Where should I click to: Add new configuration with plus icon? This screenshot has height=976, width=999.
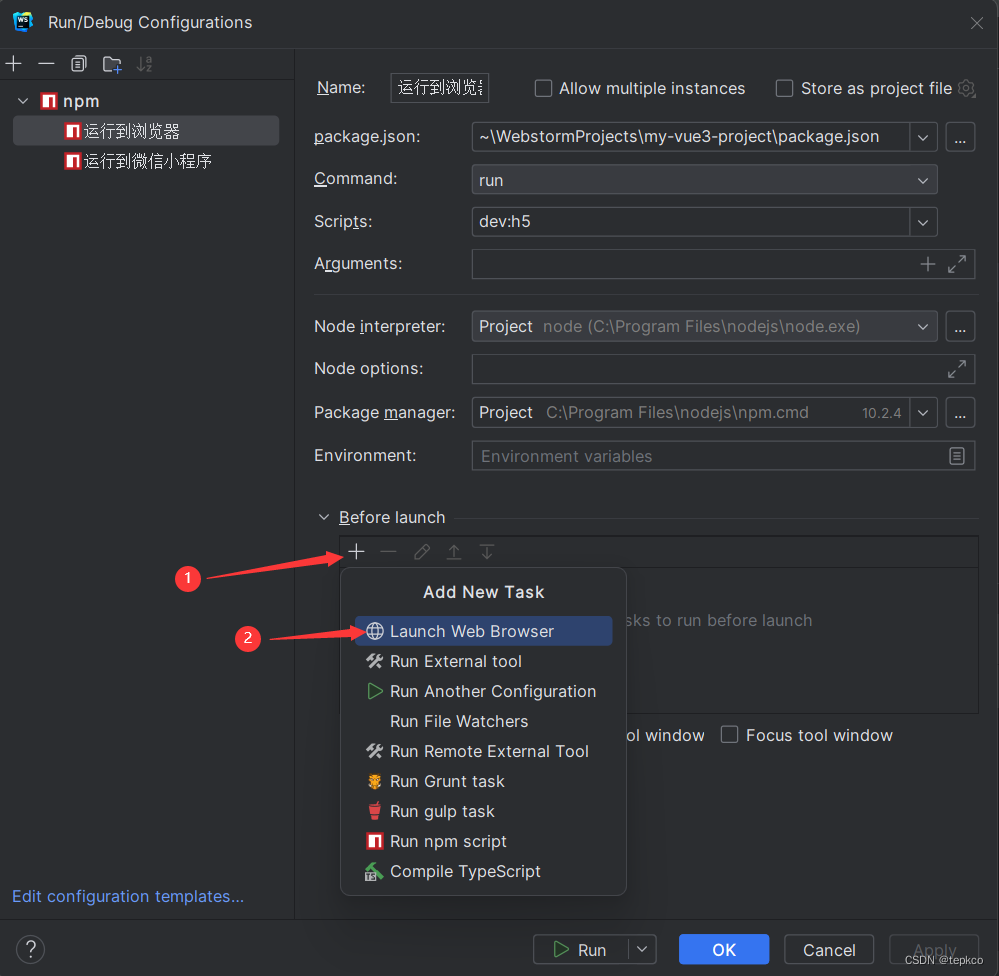pyautogui.click(x=13, y=64)
